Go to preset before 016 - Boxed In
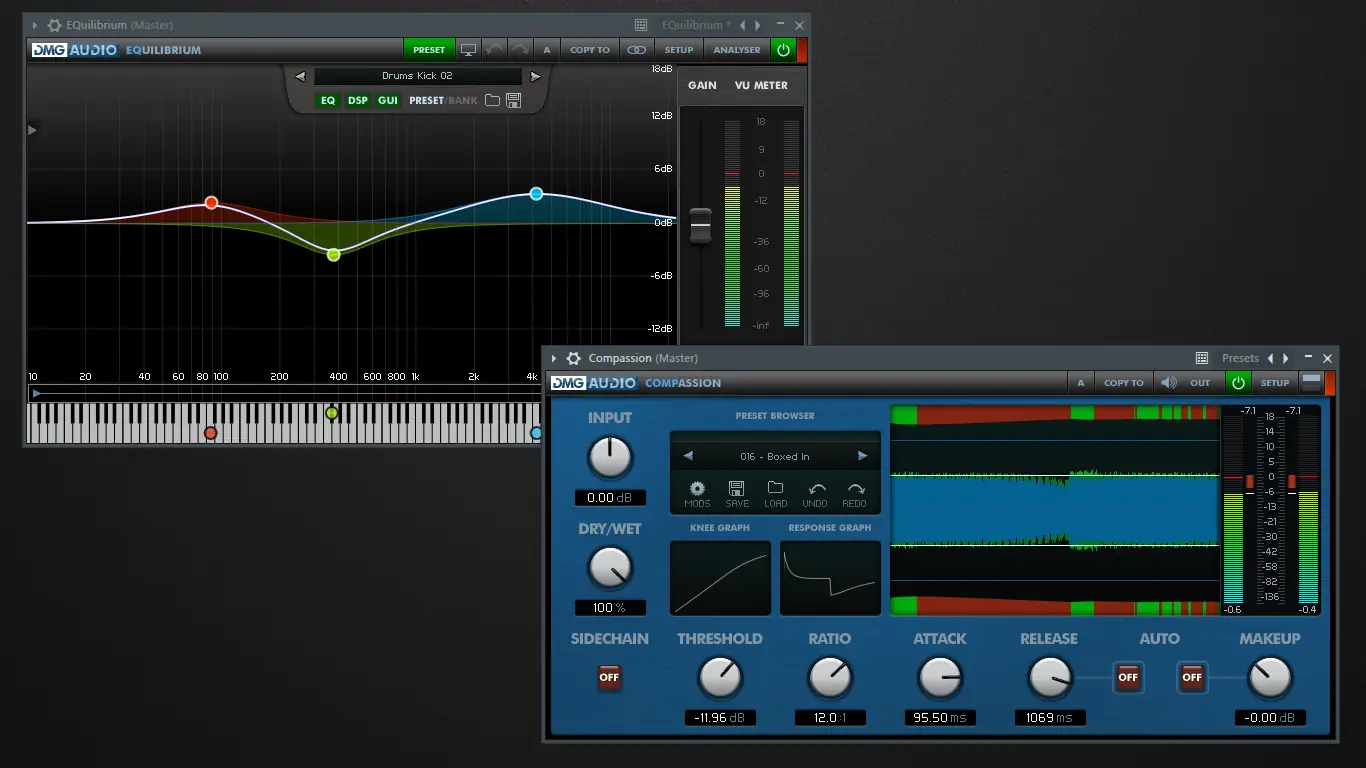Image resolution: width=1366 pixels, height=768 pixels. click(688, 456)
